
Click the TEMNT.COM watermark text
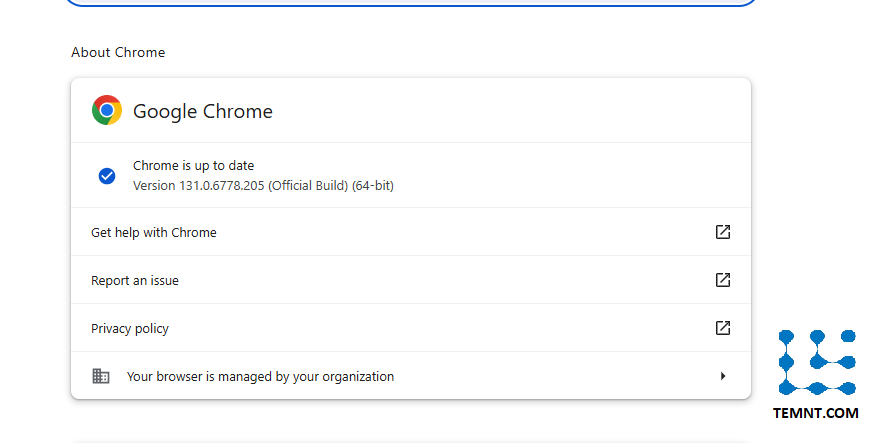click(x=816, y=413)
